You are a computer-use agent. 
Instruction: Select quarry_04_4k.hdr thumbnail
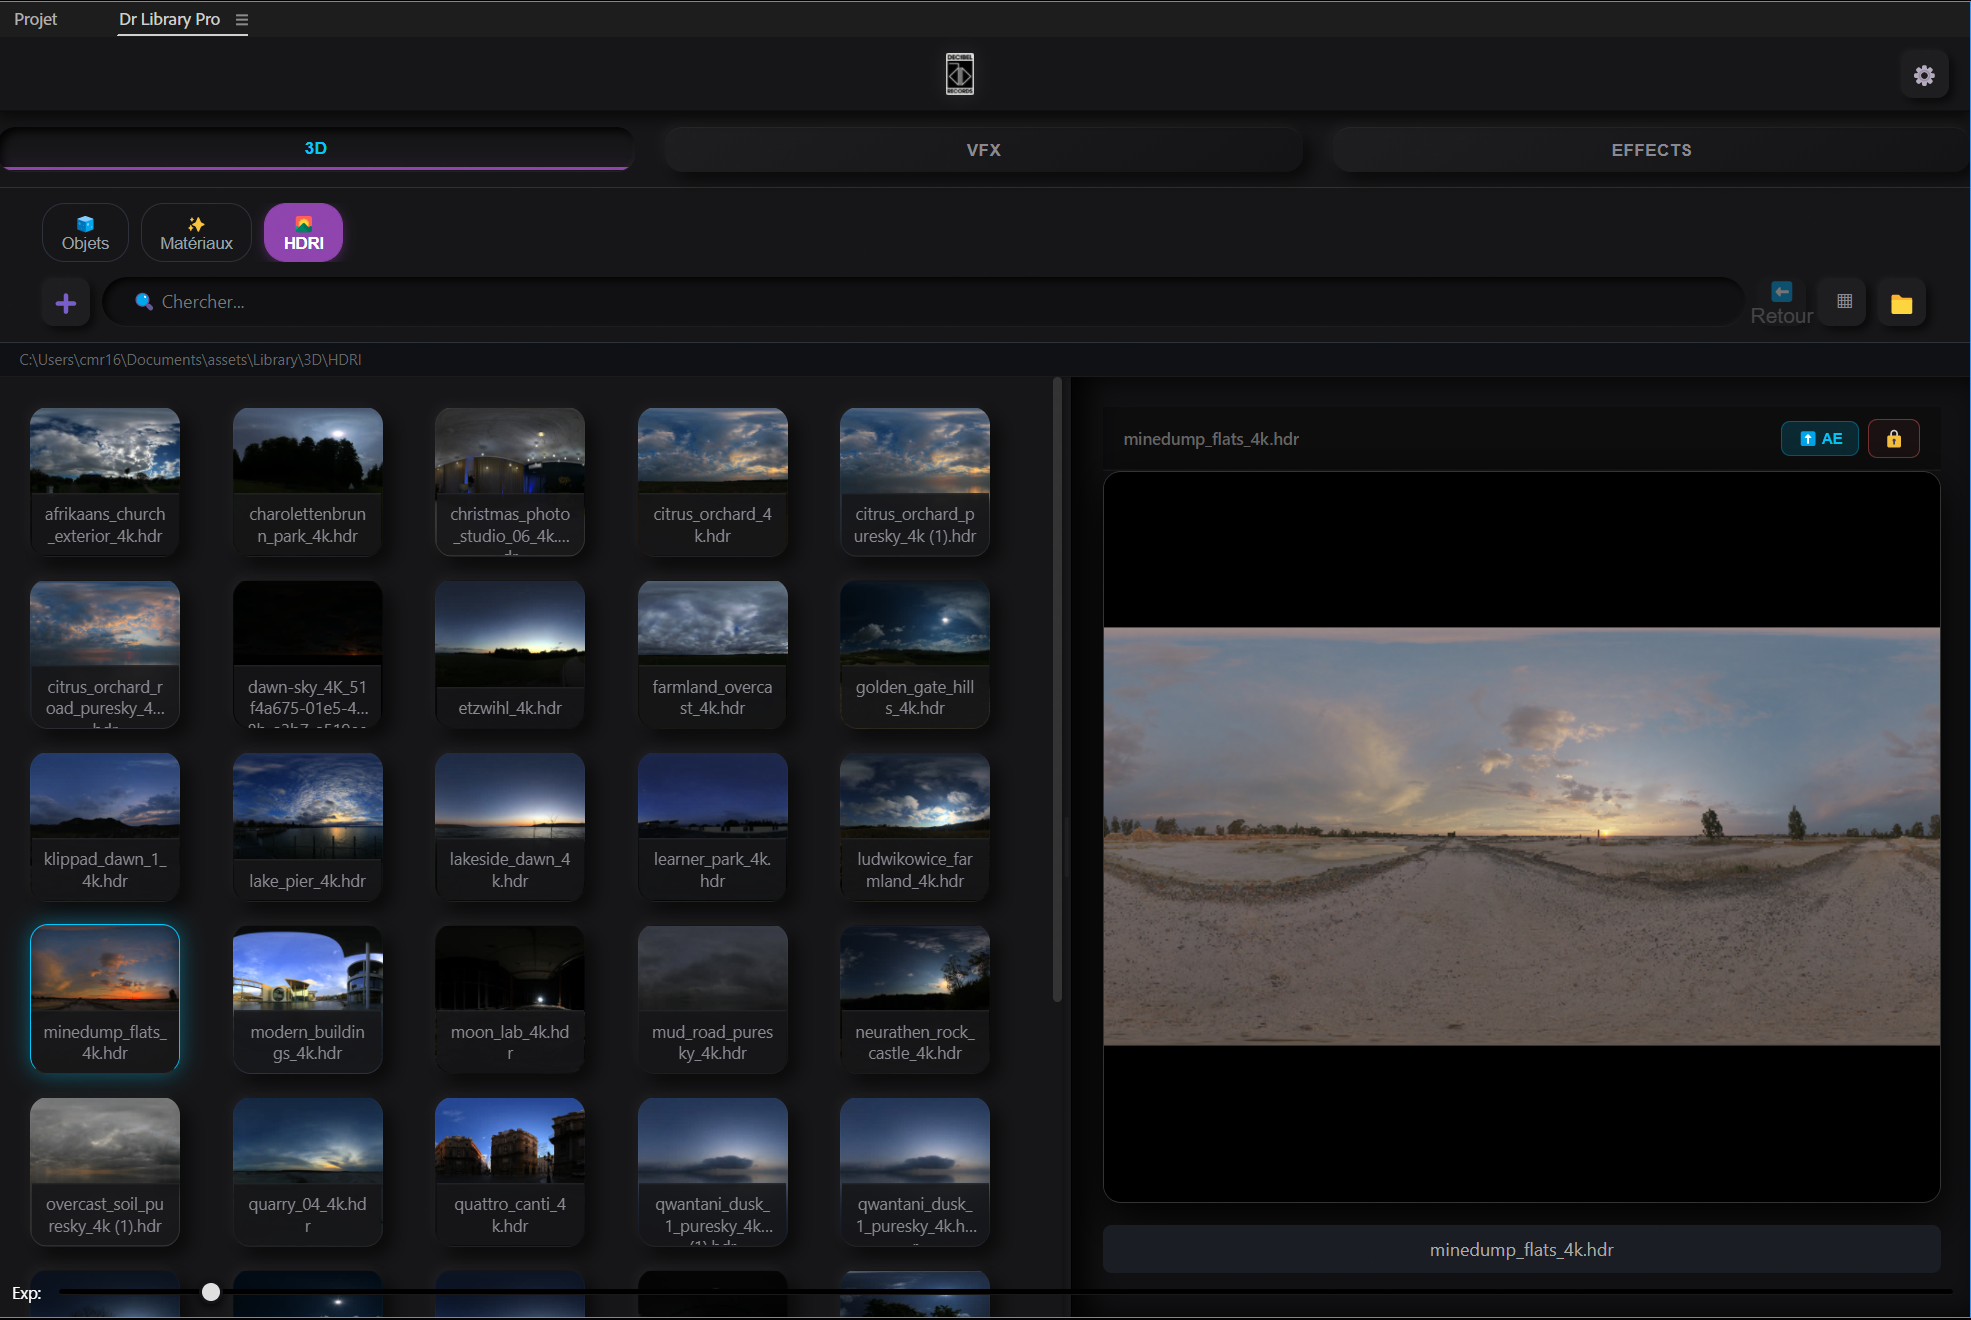click(x=307, y=1172)
